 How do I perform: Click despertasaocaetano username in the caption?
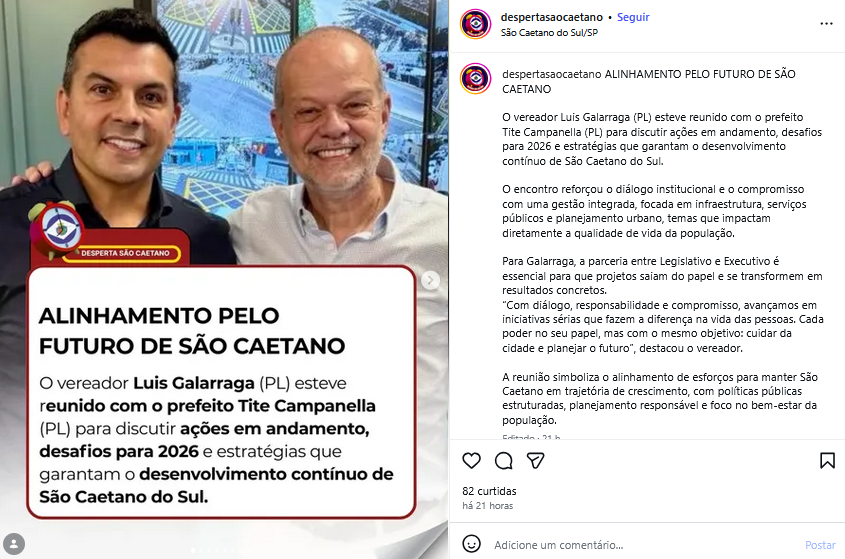[x=552, y=74]
